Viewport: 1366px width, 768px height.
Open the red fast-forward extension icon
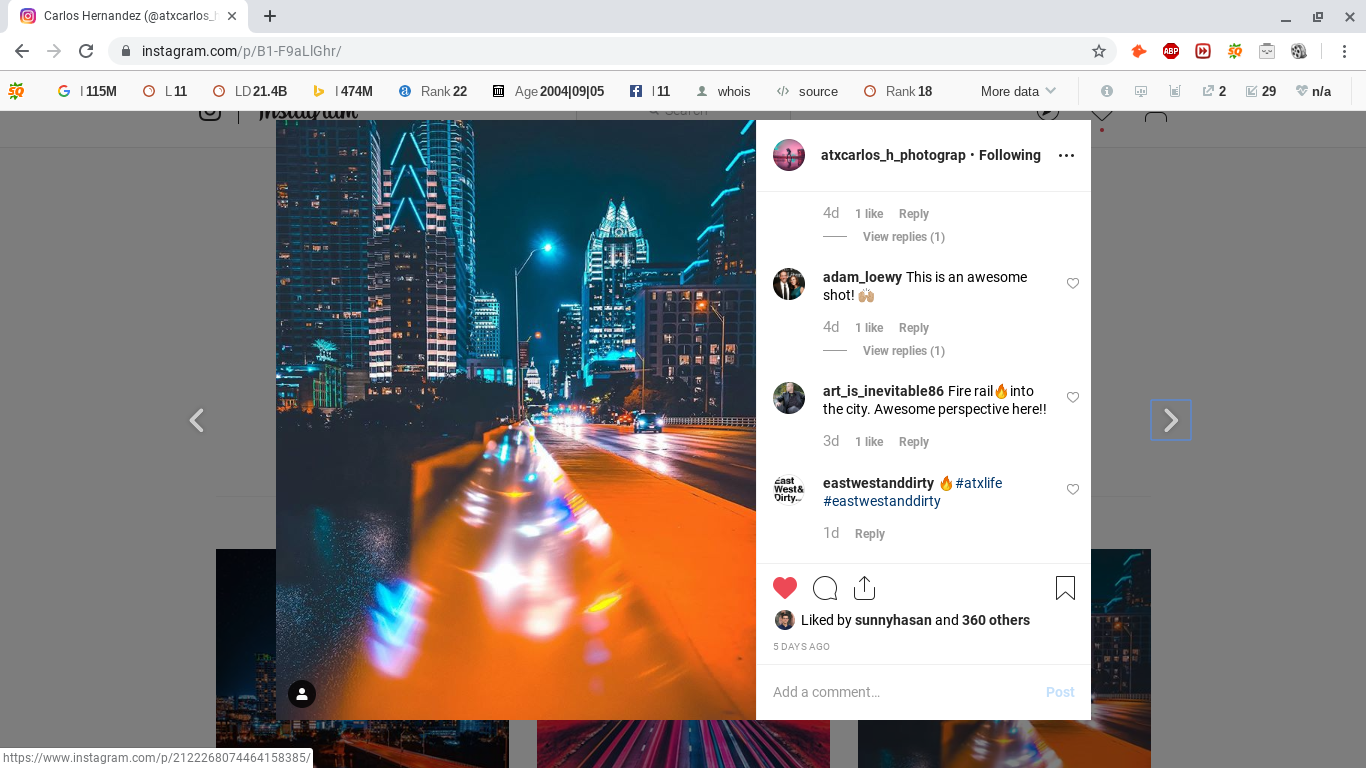[x=1203, y=51]
